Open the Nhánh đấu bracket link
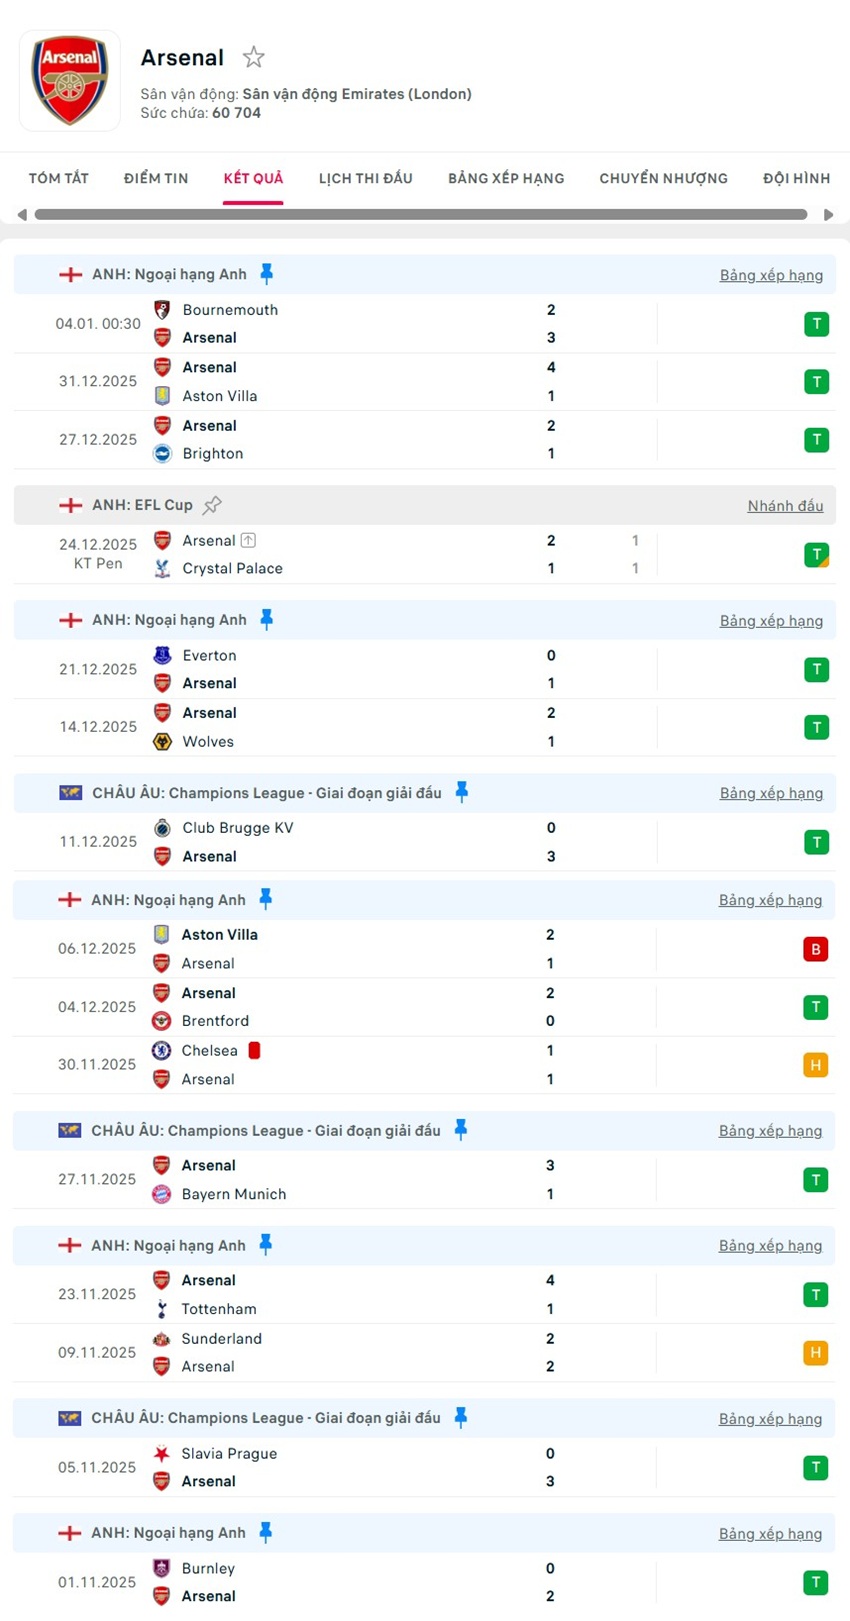Viewport: 850px width, 1621px height. 785,505
